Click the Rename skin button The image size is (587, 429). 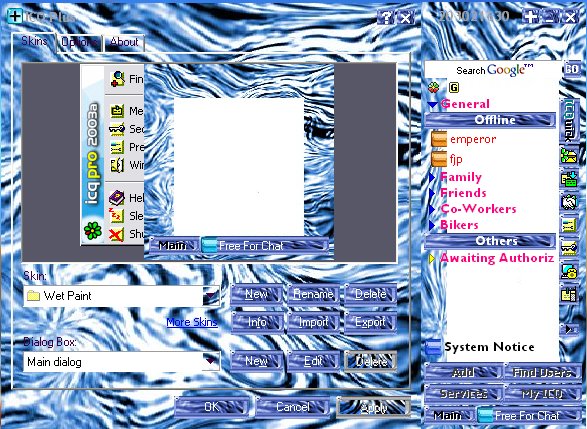tap(313, 294)
